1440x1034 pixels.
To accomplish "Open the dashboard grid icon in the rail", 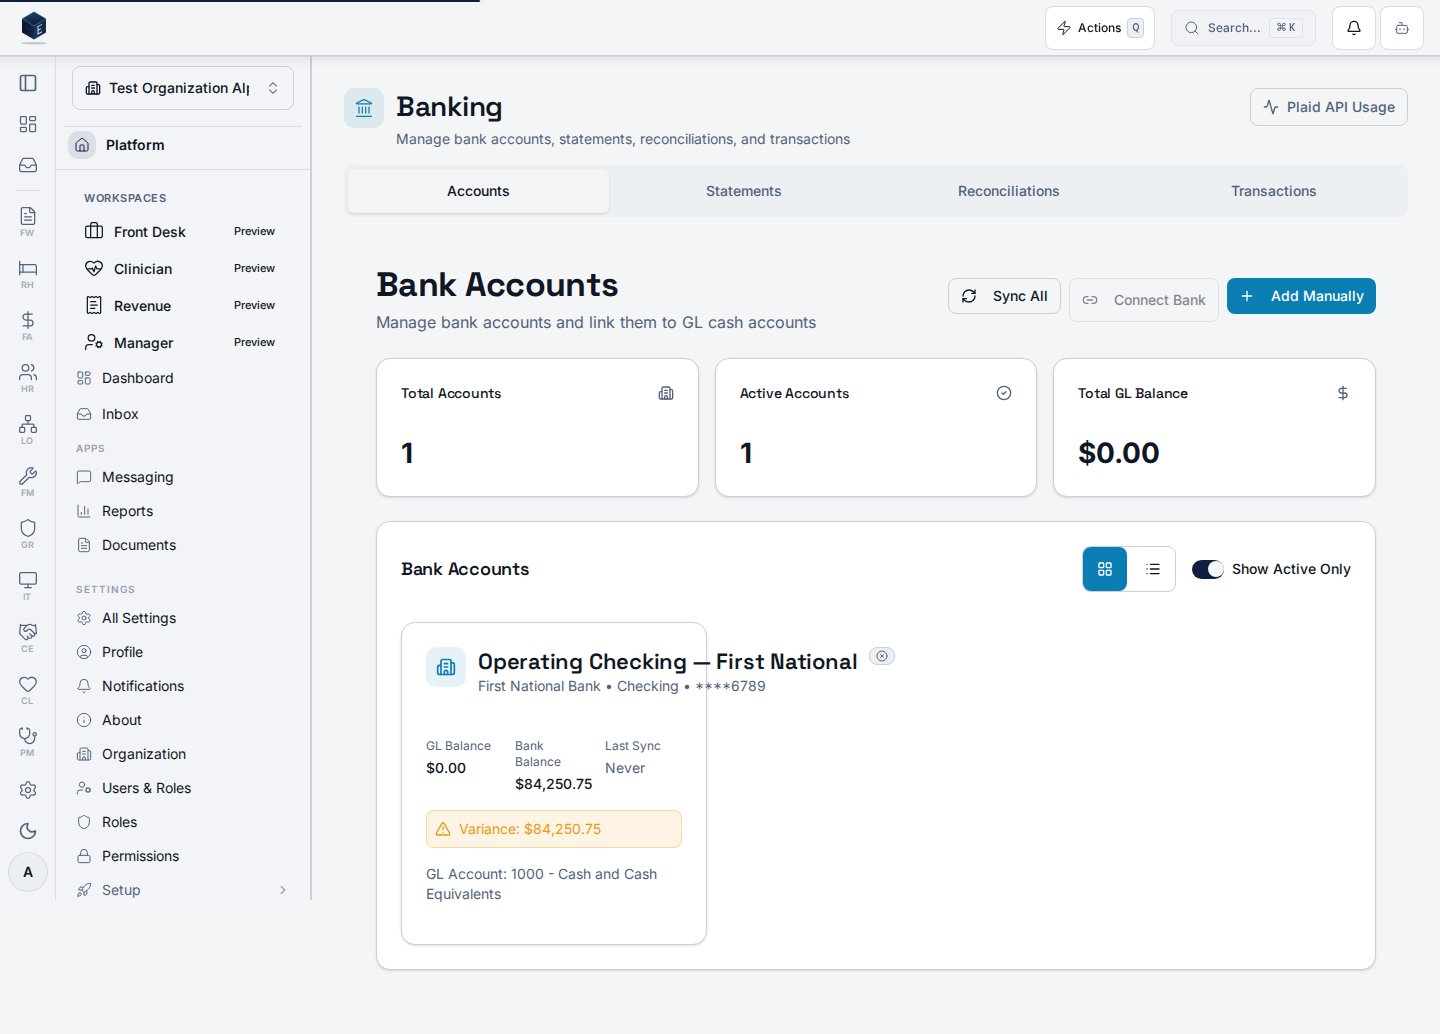I will 28,124.
